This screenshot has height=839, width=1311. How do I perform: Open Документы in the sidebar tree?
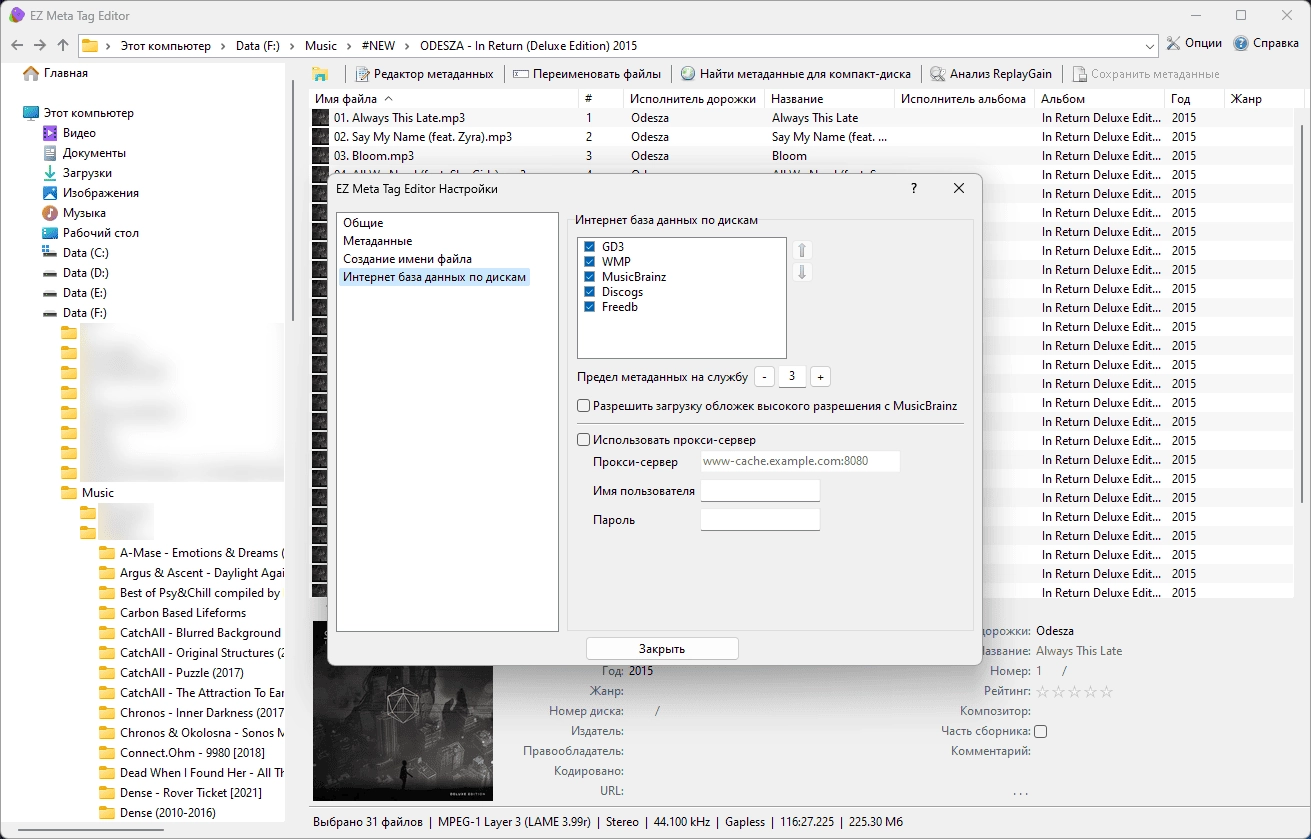coord(93,153)
